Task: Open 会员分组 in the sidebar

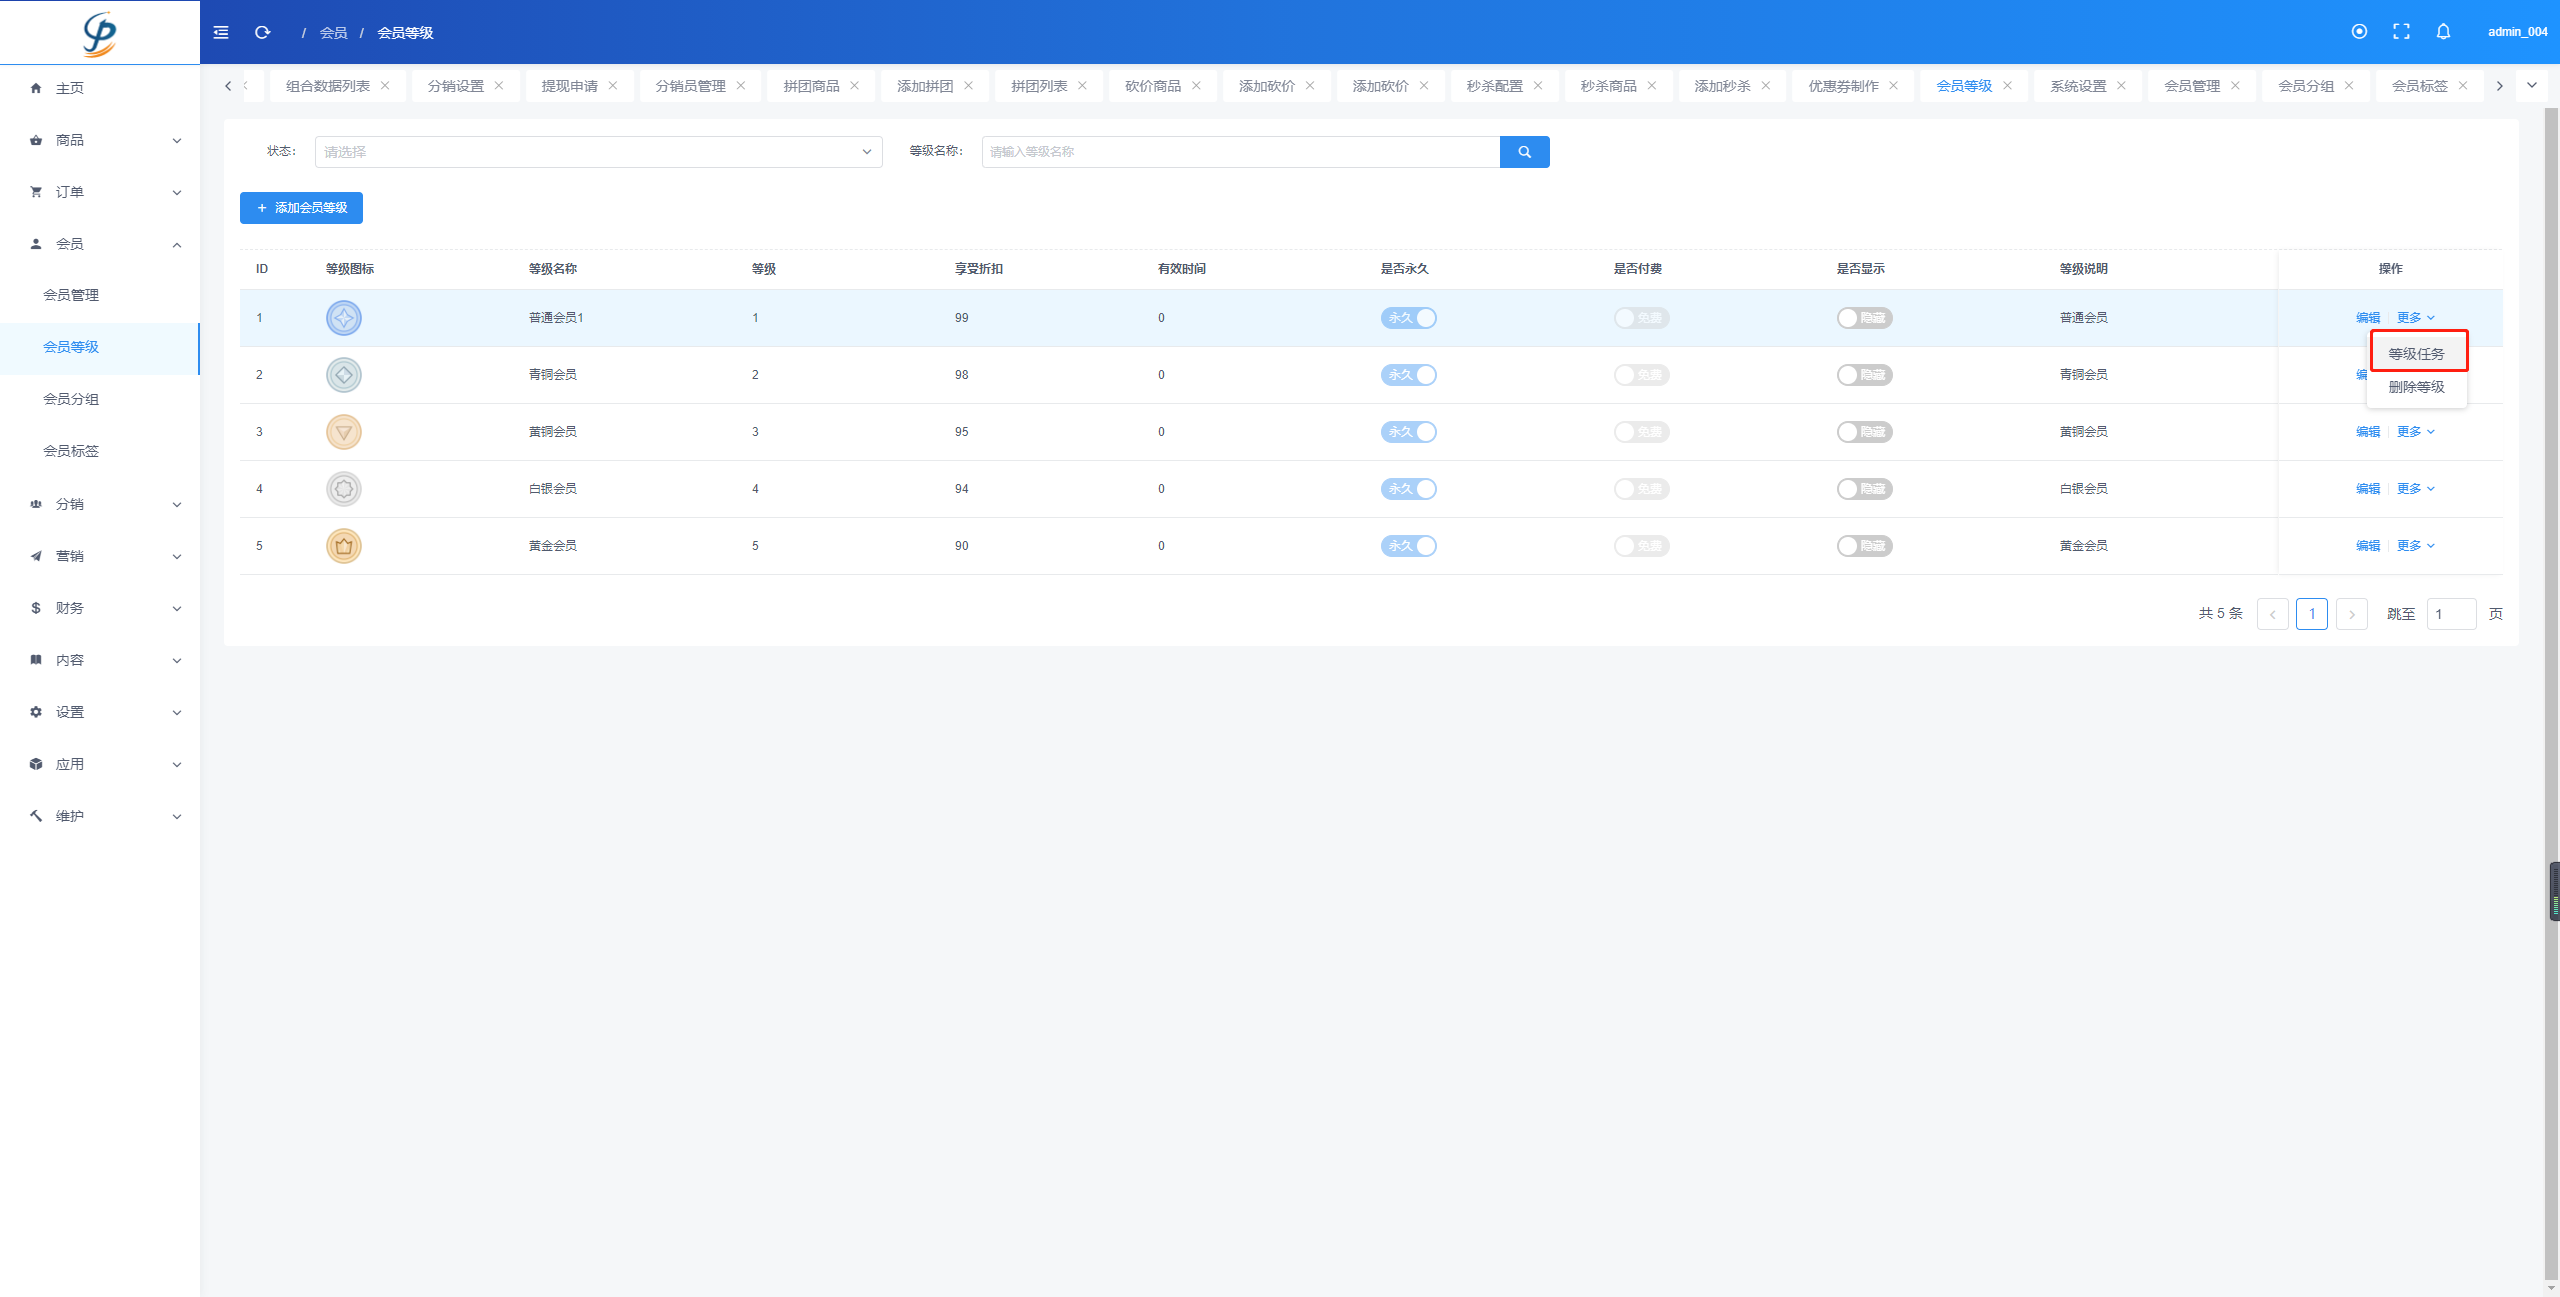Action: [100, 399]
